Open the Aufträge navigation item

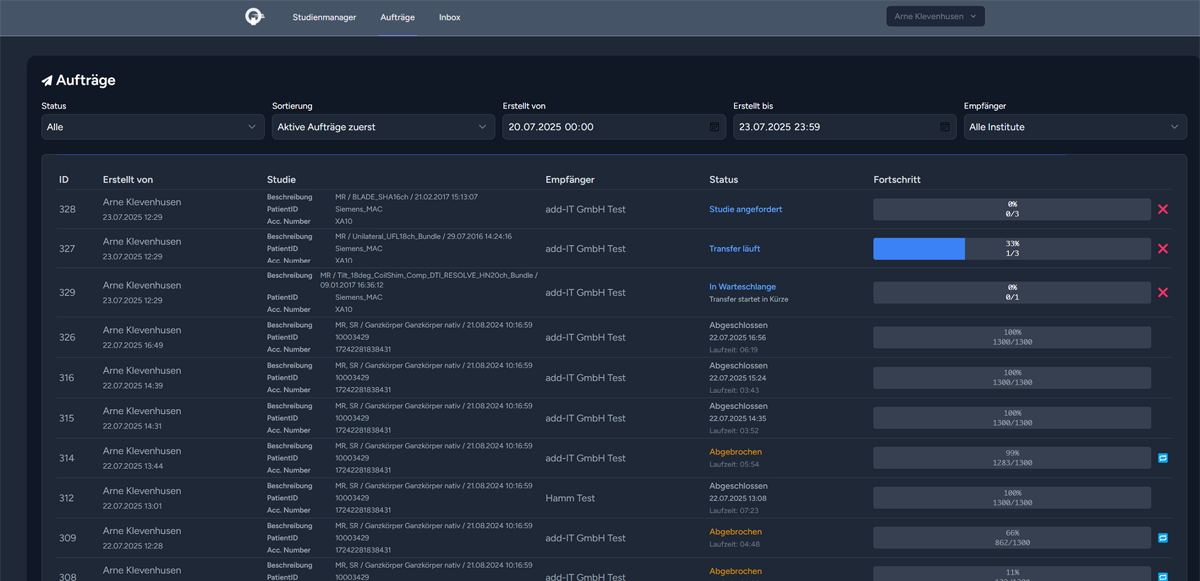click(x=397, y=18)
